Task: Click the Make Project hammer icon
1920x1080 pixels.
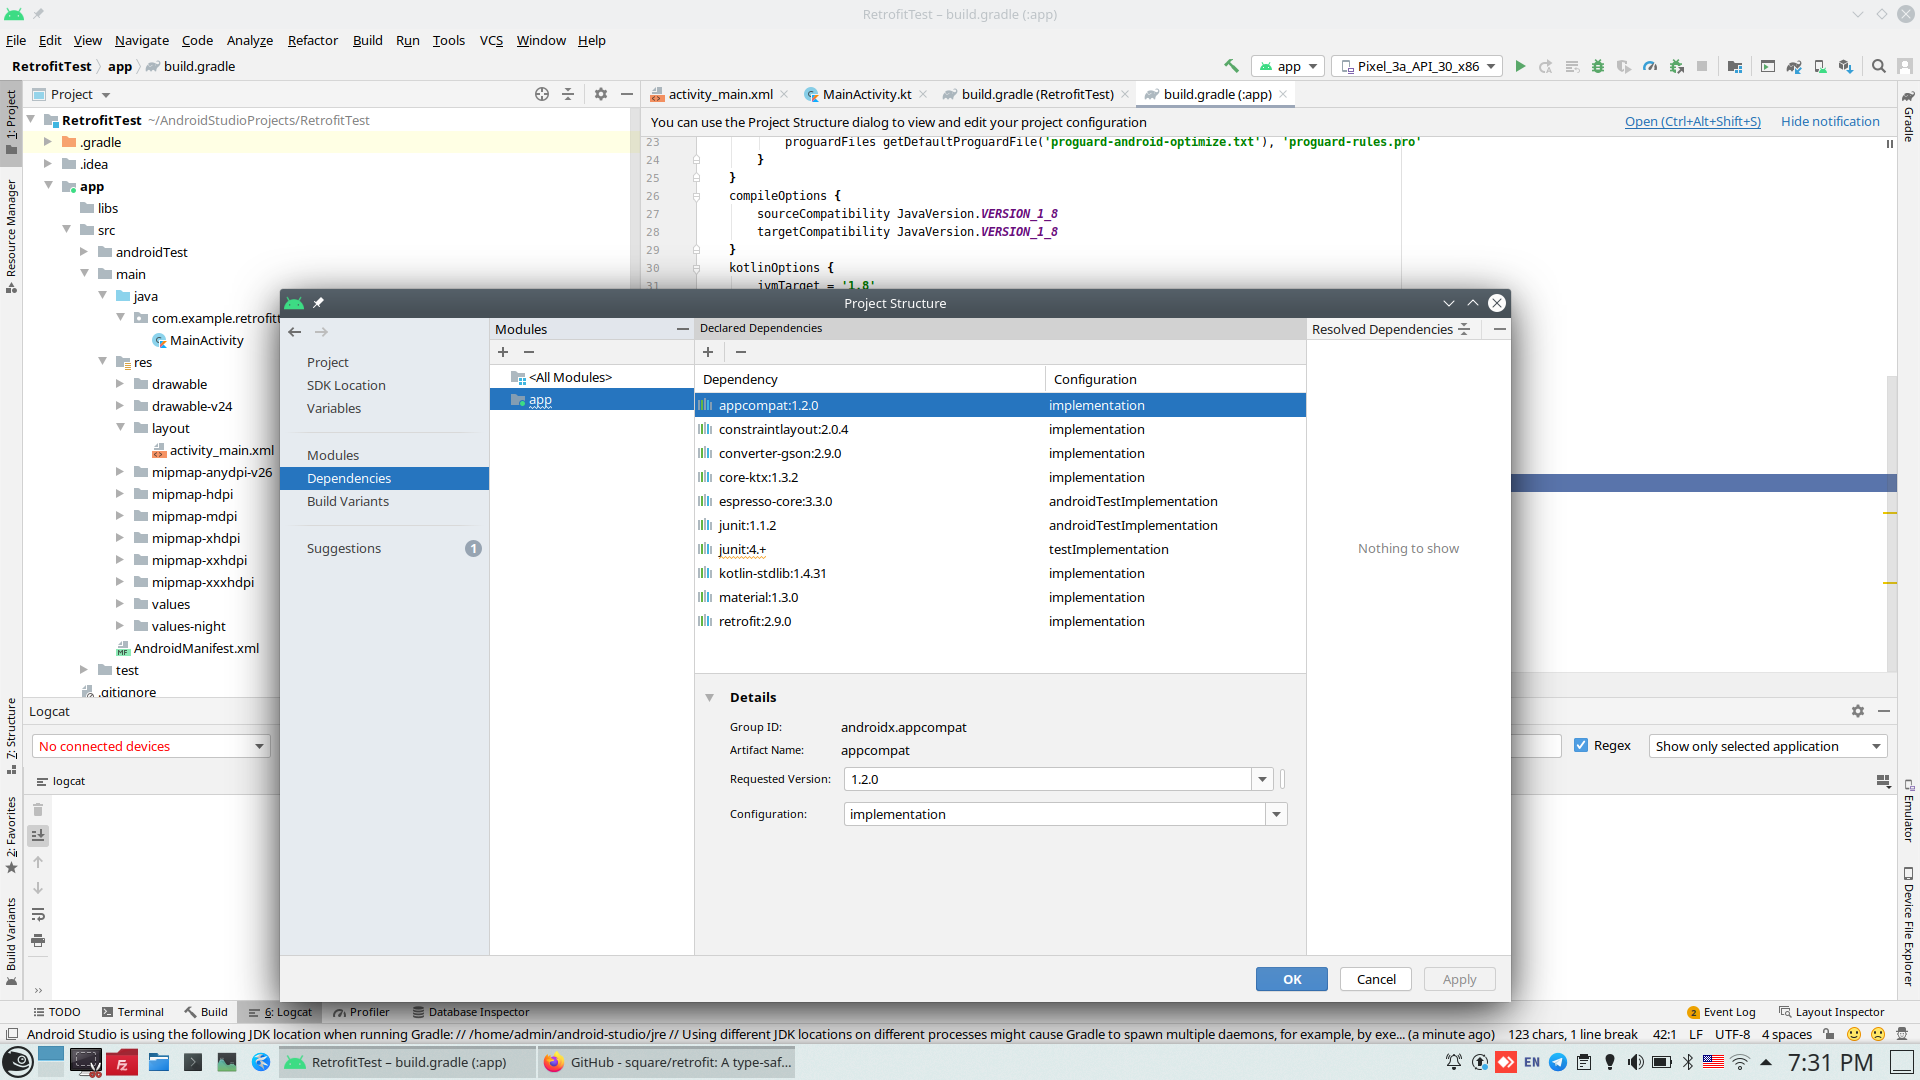Action: (1231, 66)
